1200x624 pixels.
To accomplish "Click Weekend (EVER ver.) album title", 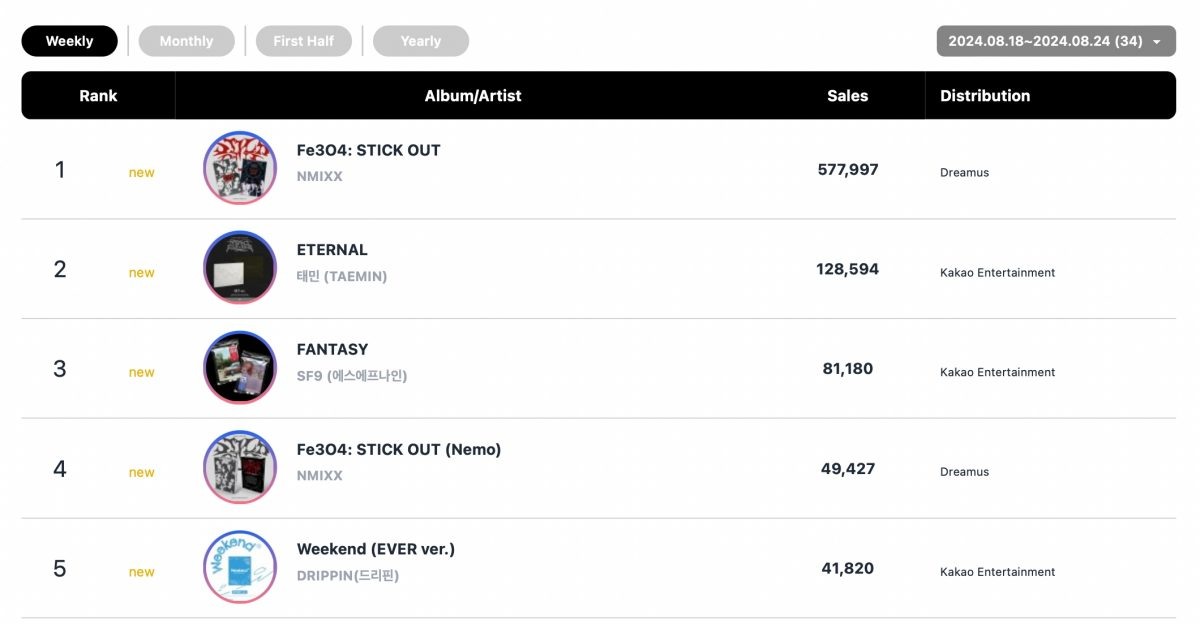I will (375, 549).
